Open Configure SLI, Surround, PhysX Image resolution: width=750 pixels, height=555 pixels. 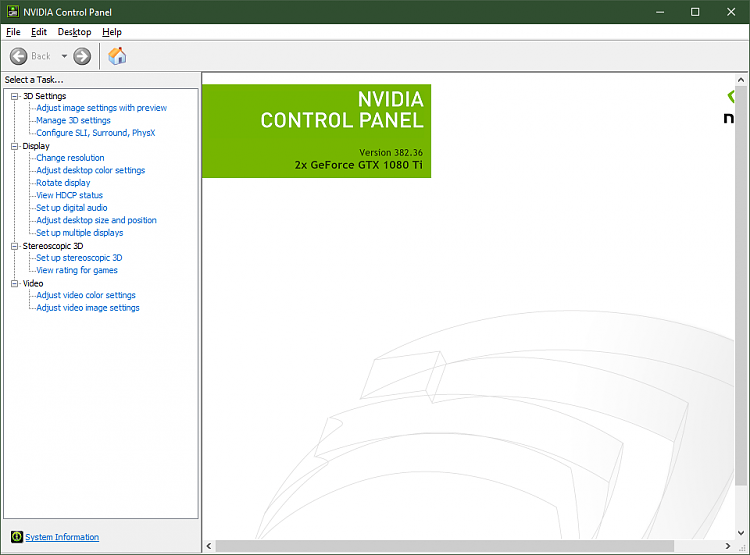tap(96, 133)
